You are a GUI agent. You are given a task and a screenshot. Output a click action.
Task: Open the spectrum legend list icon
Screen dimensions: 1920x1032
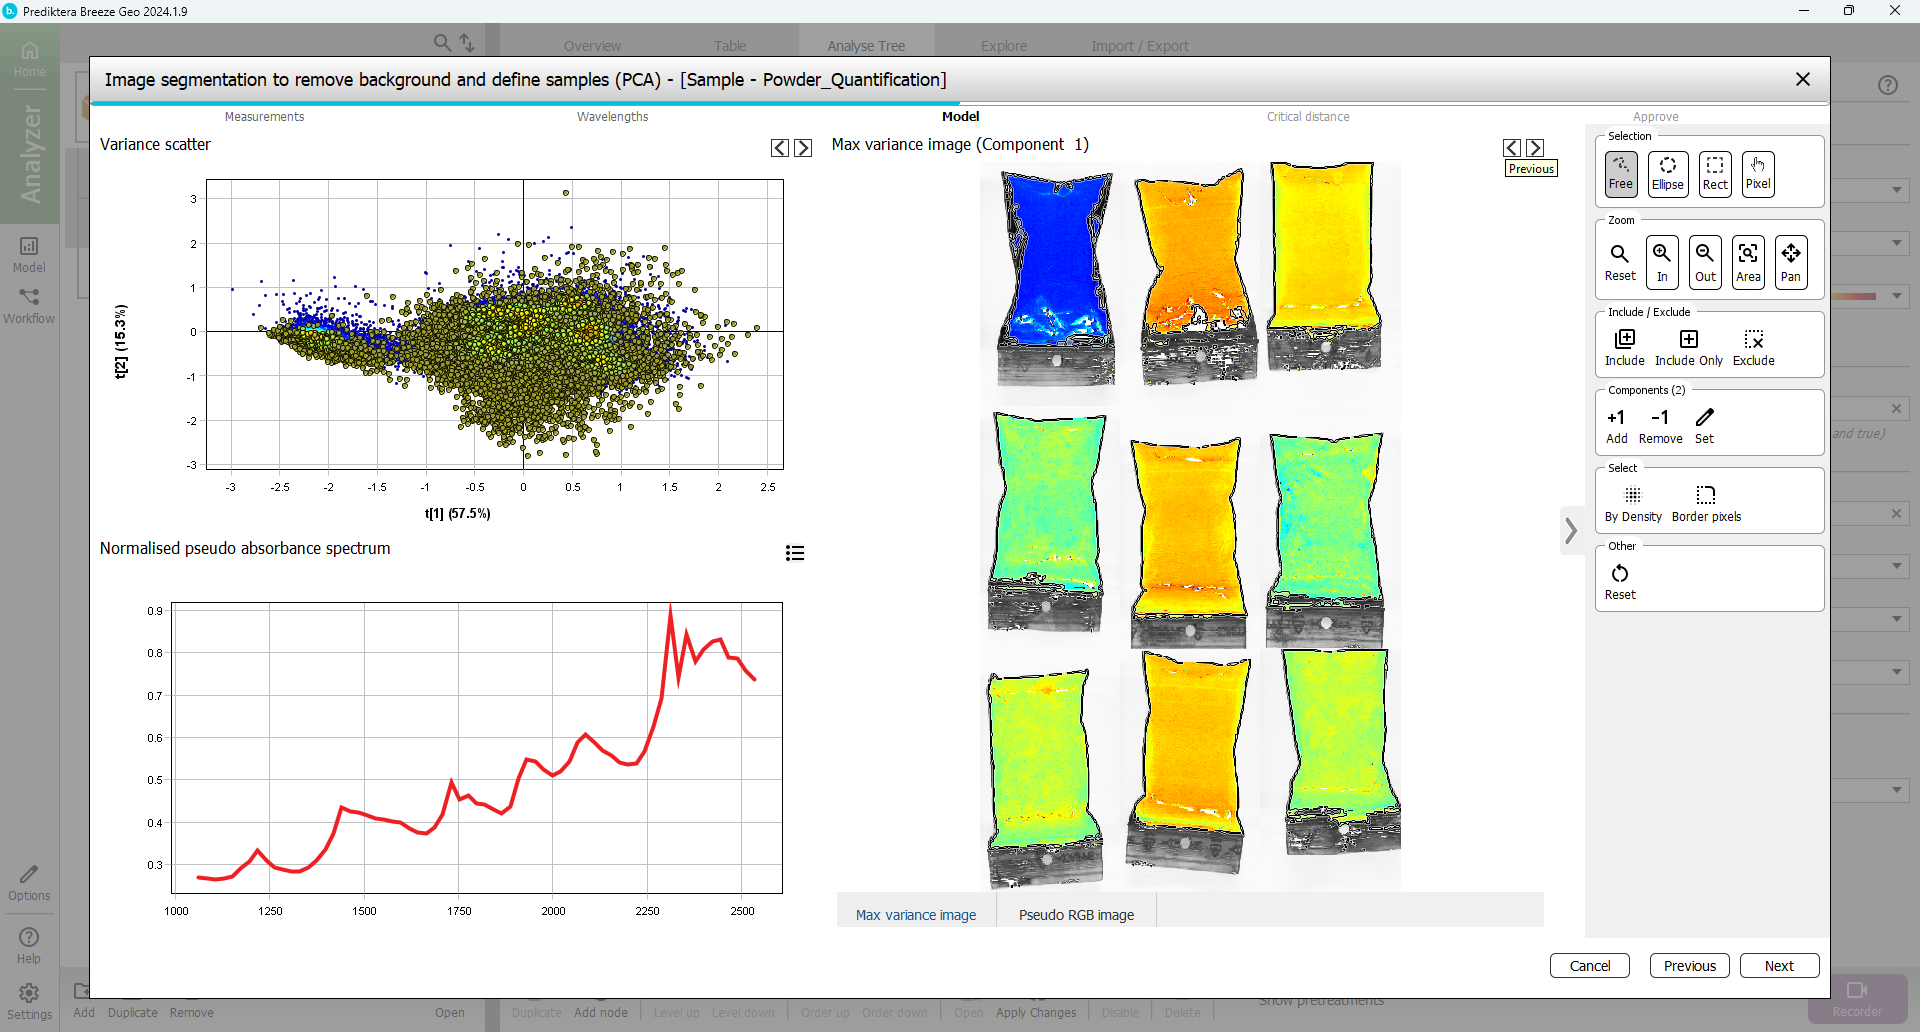pos(795,553)
